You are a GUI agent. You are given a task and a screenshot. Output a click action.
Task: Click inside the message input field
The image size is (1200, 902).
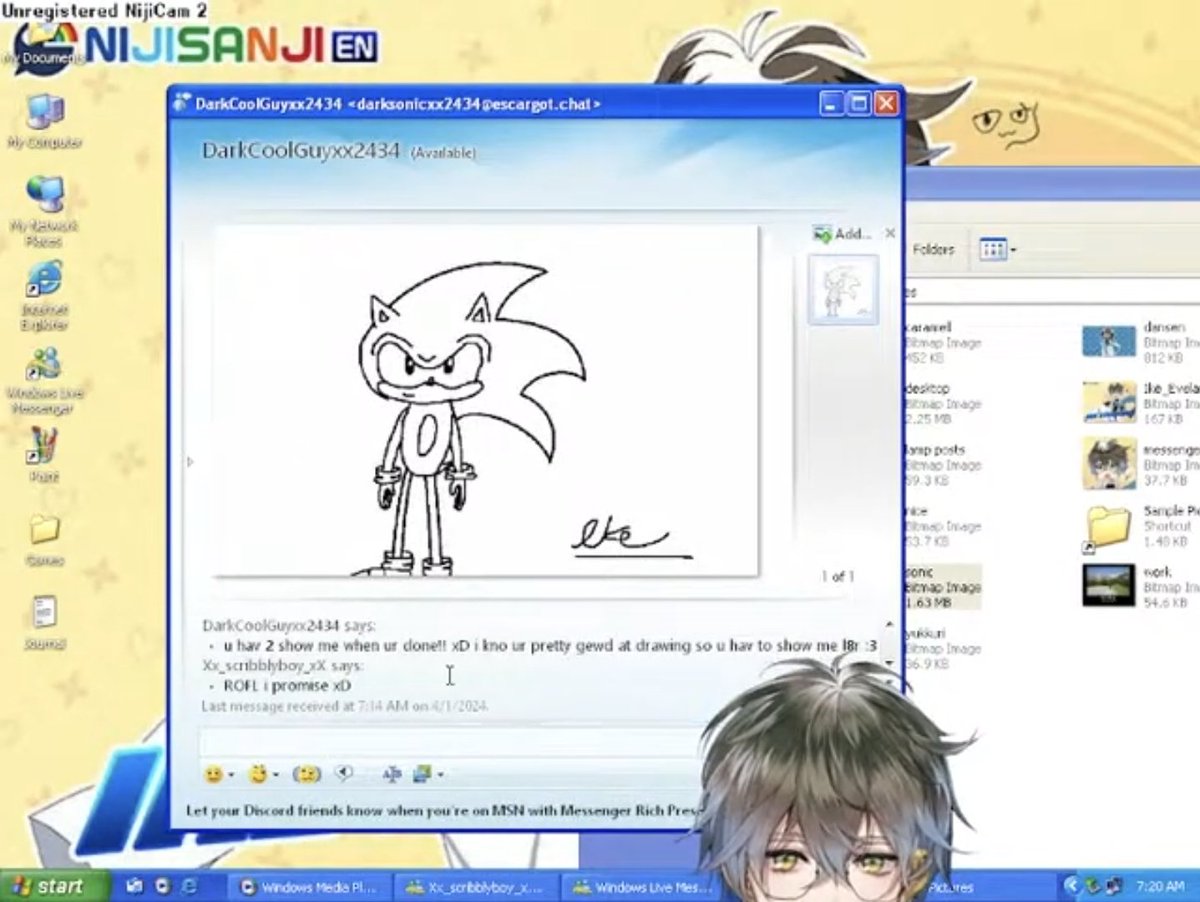pos(450,743)
